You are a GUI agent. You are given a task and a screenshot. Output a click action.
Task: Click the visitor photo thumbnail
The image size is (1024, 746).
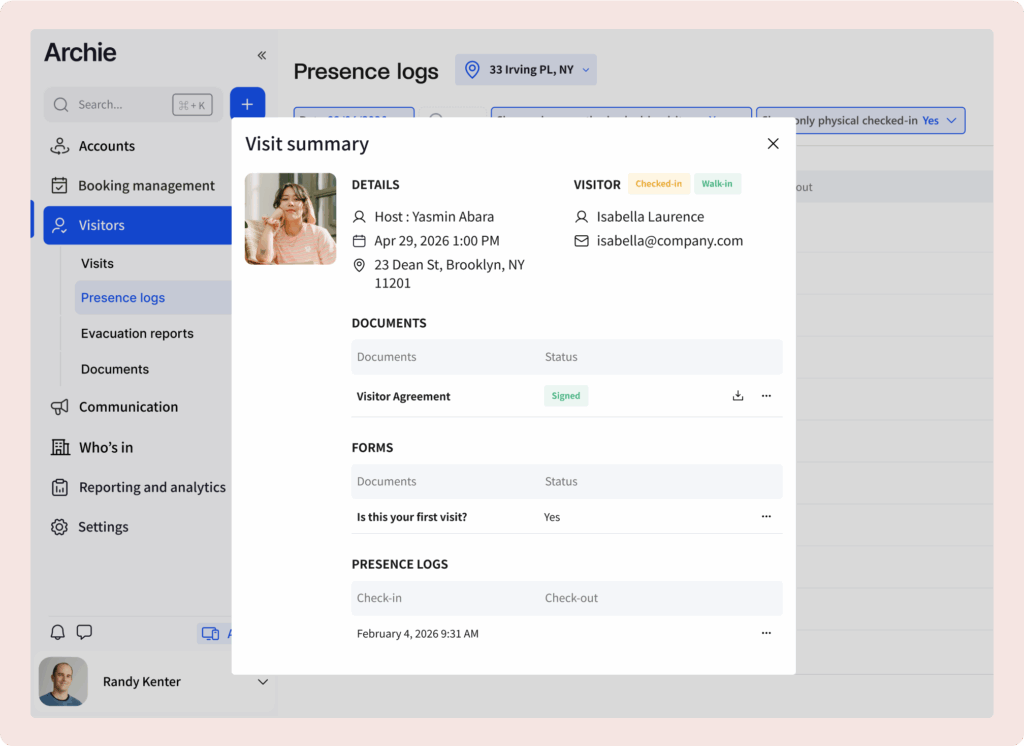[x=290, y=219]
